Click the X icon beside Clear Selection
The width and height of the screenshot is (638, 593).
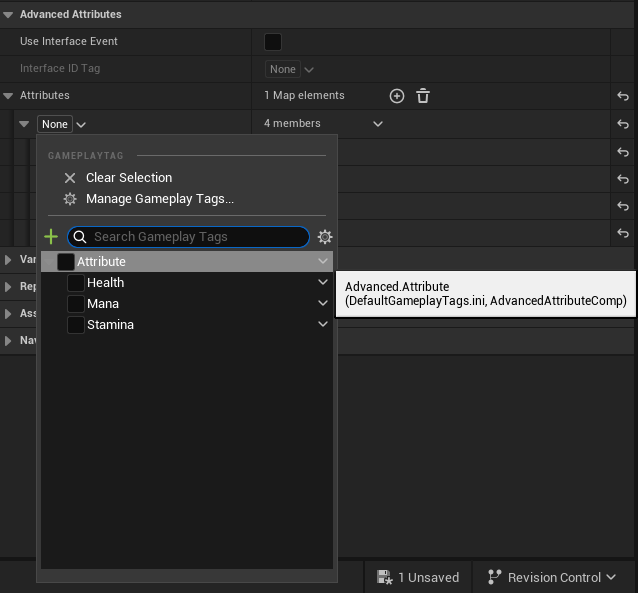tap(70, 178)
